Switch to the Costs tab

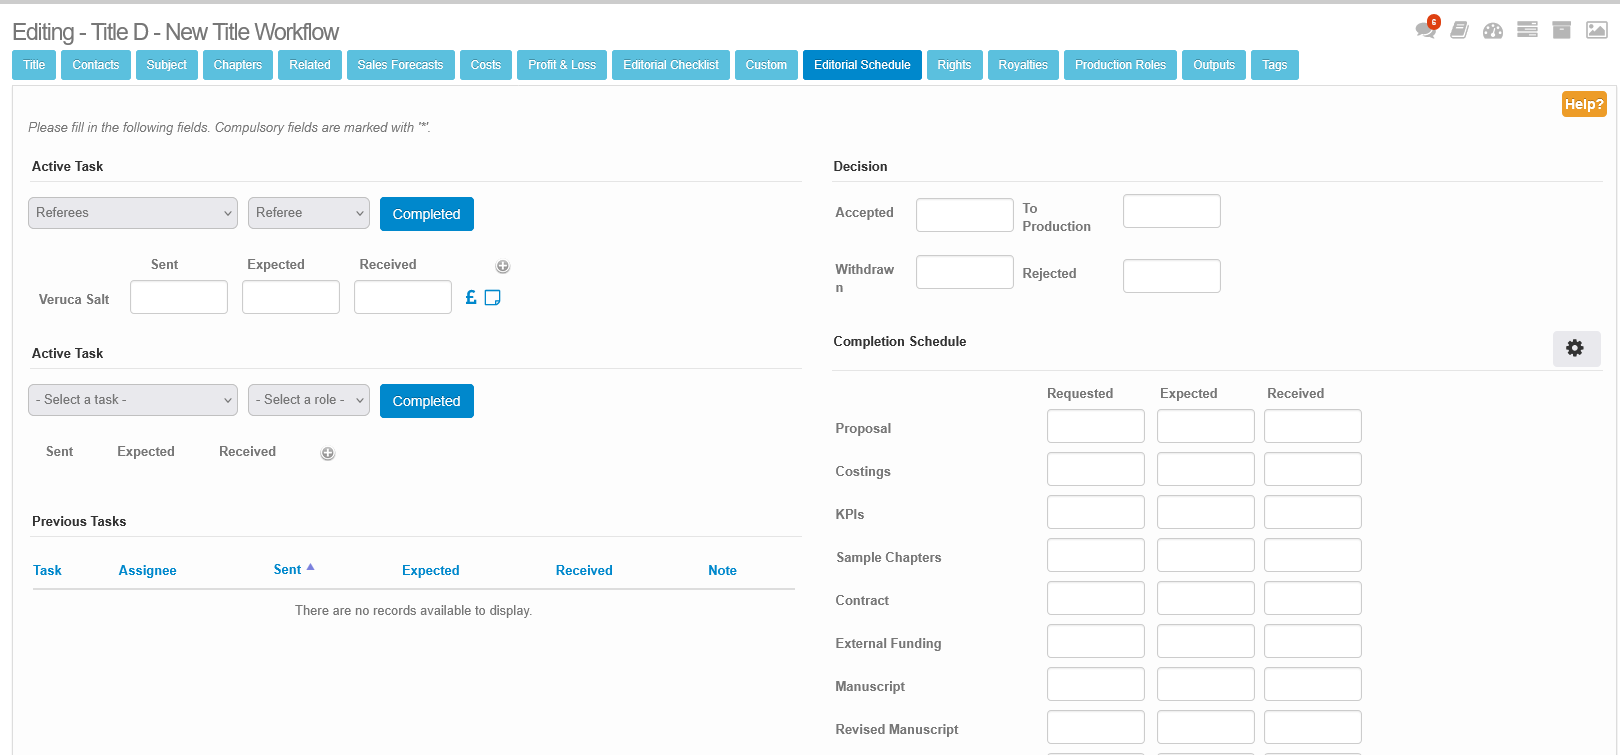[486, 65]
